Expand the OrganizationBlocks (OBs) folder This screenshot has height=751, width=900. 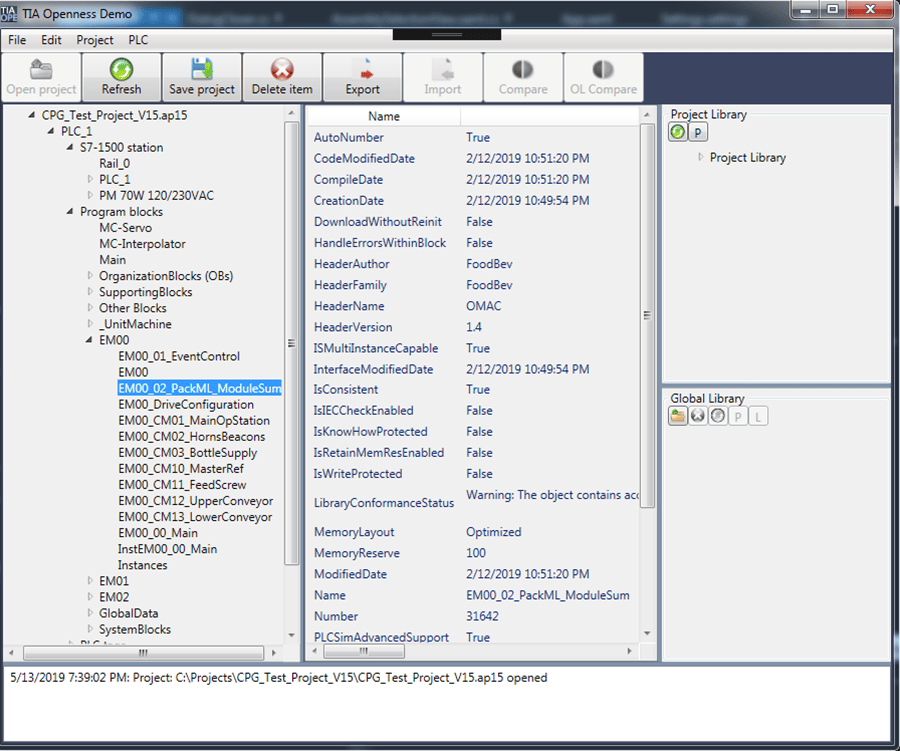pos(90,276)
